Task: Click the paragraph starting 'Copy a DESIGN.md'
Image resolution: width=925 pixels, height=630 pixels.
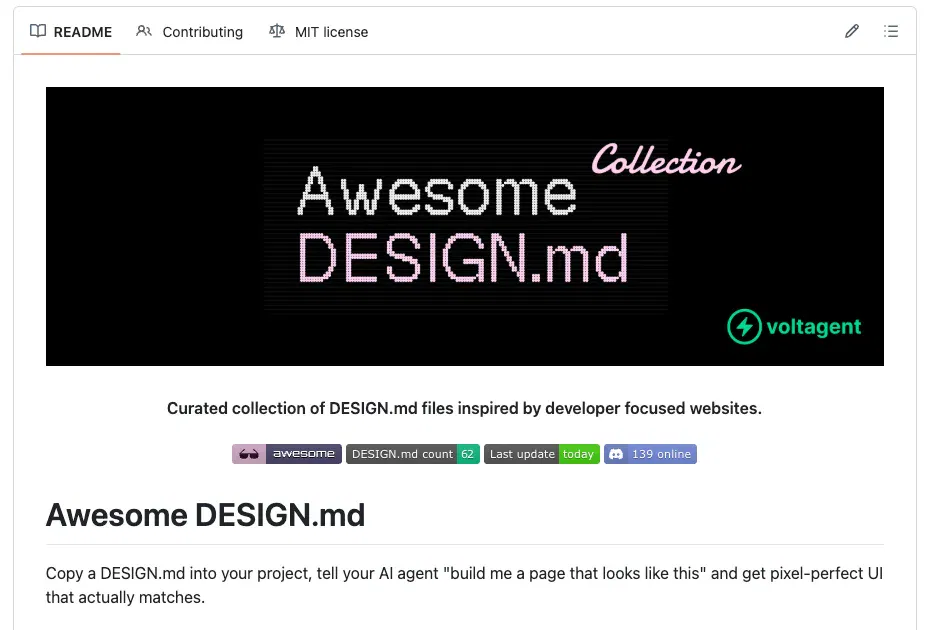Action: pyautogui.click(x=464, y=585)
